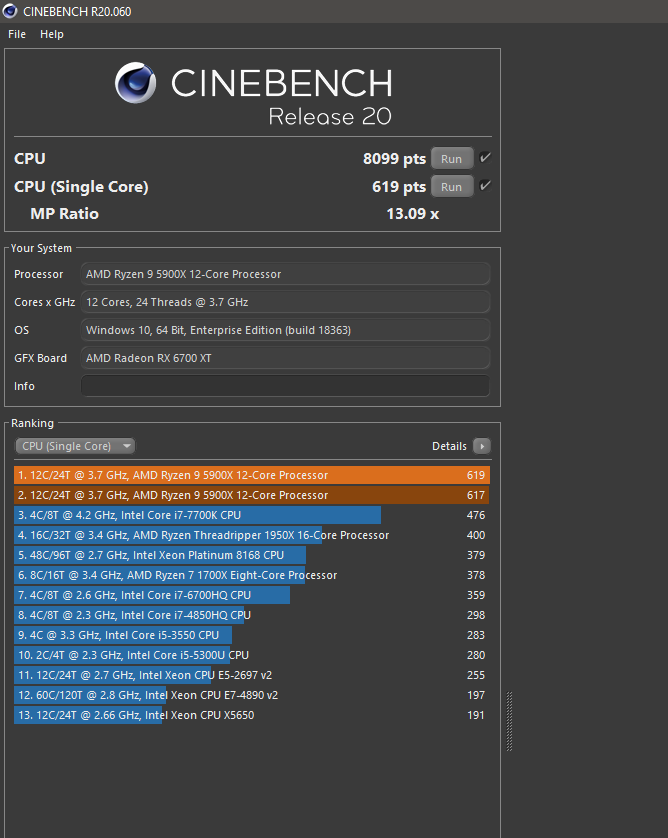
Task: Run the CPU multi-core benchmark
Action: click(452, 159)
